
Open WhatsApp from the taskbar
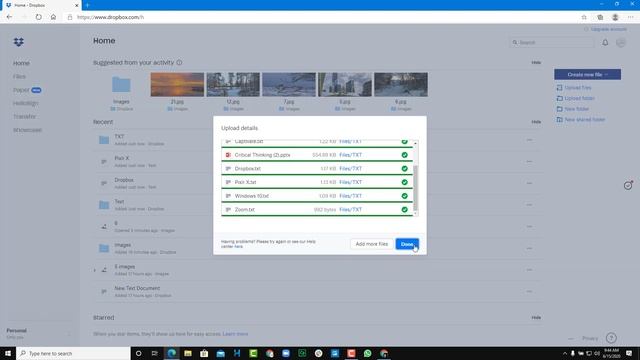click(367, 353)
